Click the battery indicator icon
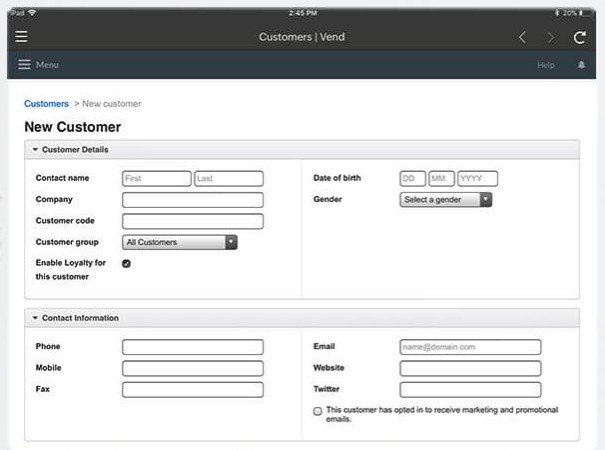The image size is (605, 450). (585, 13)
